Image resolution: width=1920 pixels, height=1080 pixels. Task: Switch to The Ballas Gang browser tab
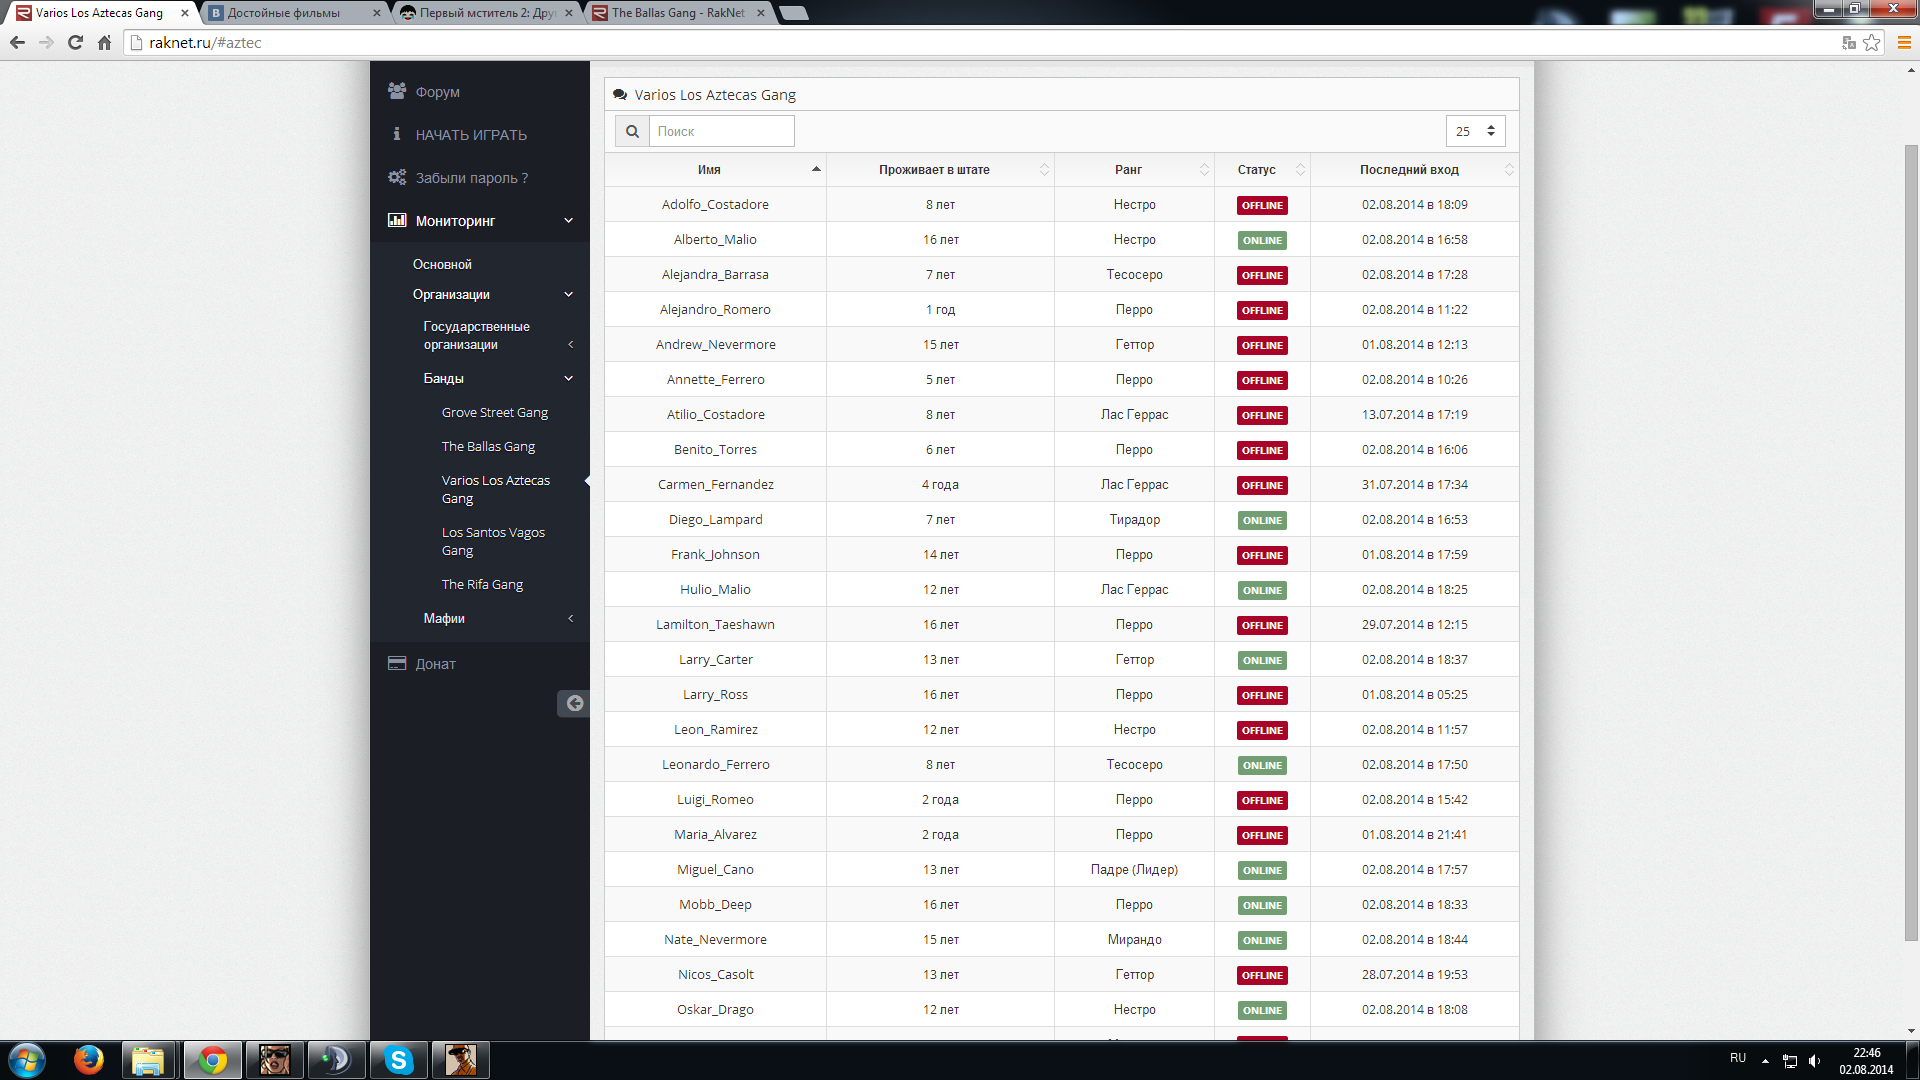click(x=677, y=13)
